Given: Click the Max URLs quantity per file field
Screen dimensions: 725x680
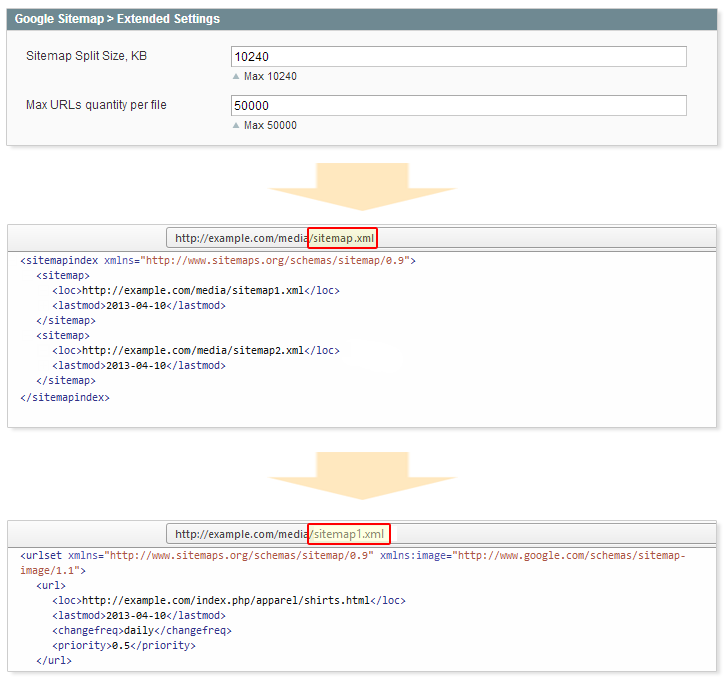Looking at the screenshot, I should [x=458, y=106].
